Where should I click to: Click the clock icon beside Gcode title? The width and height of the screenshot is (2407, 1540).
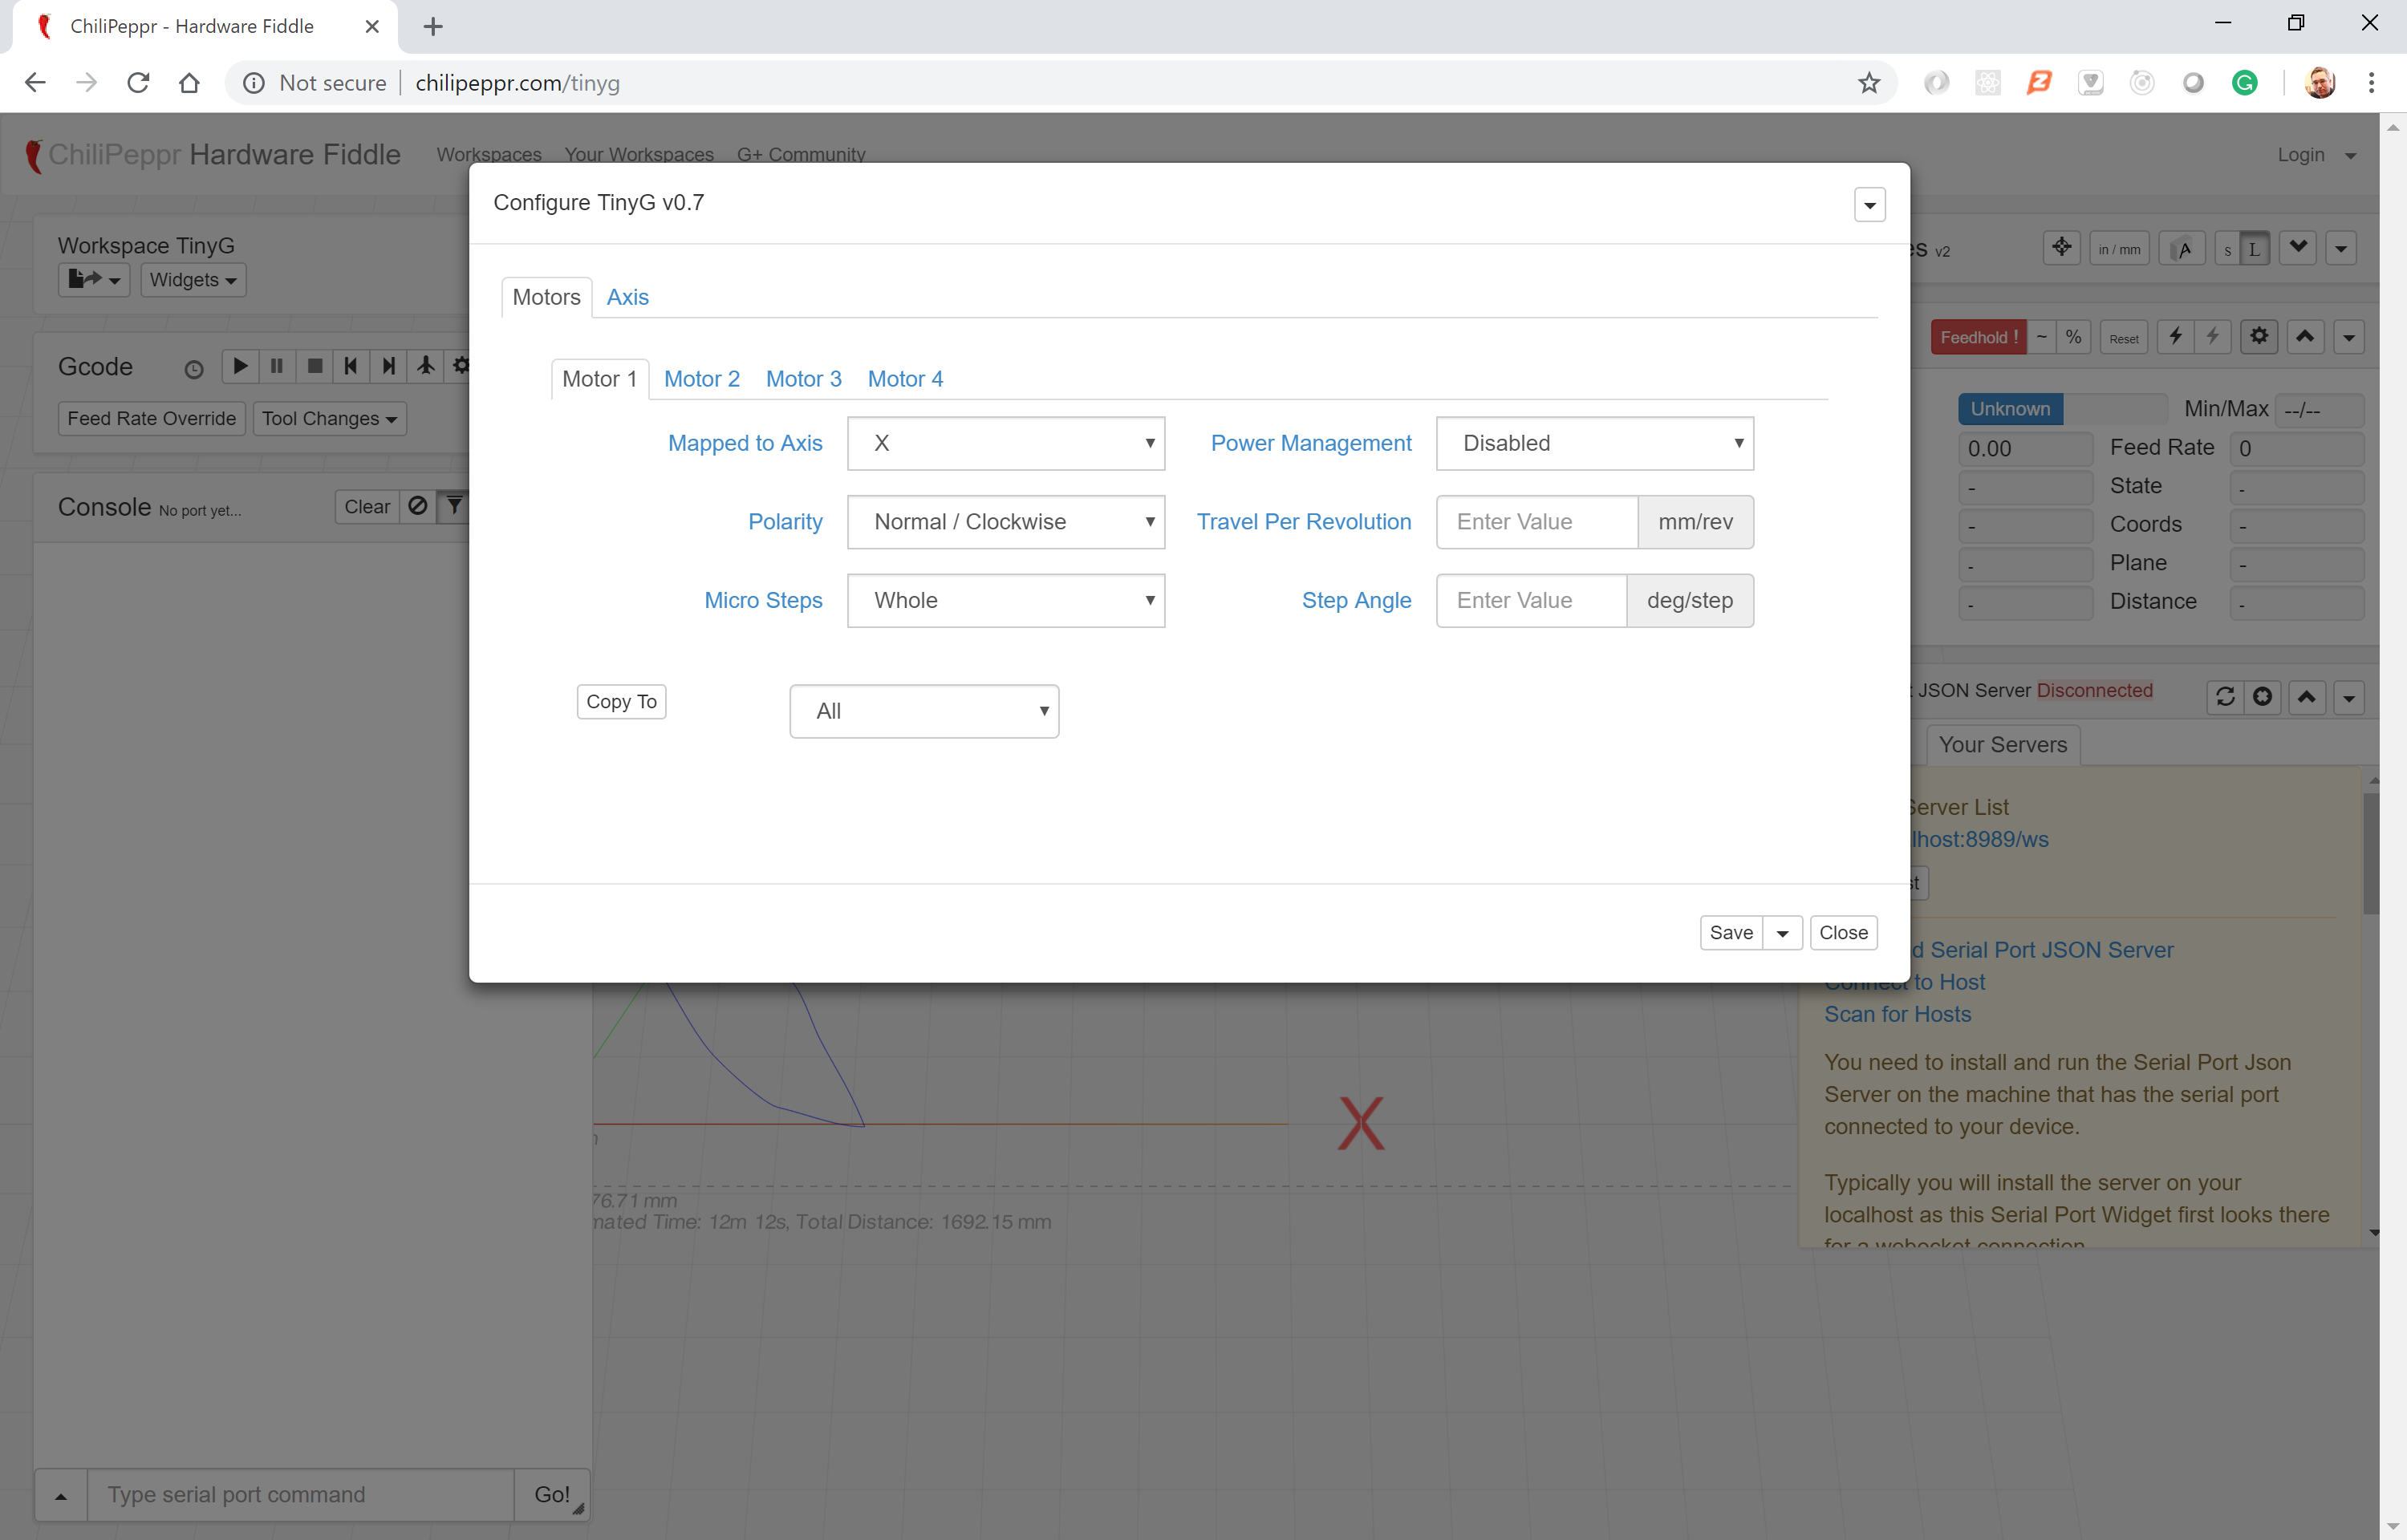click(x=194, y=370)
